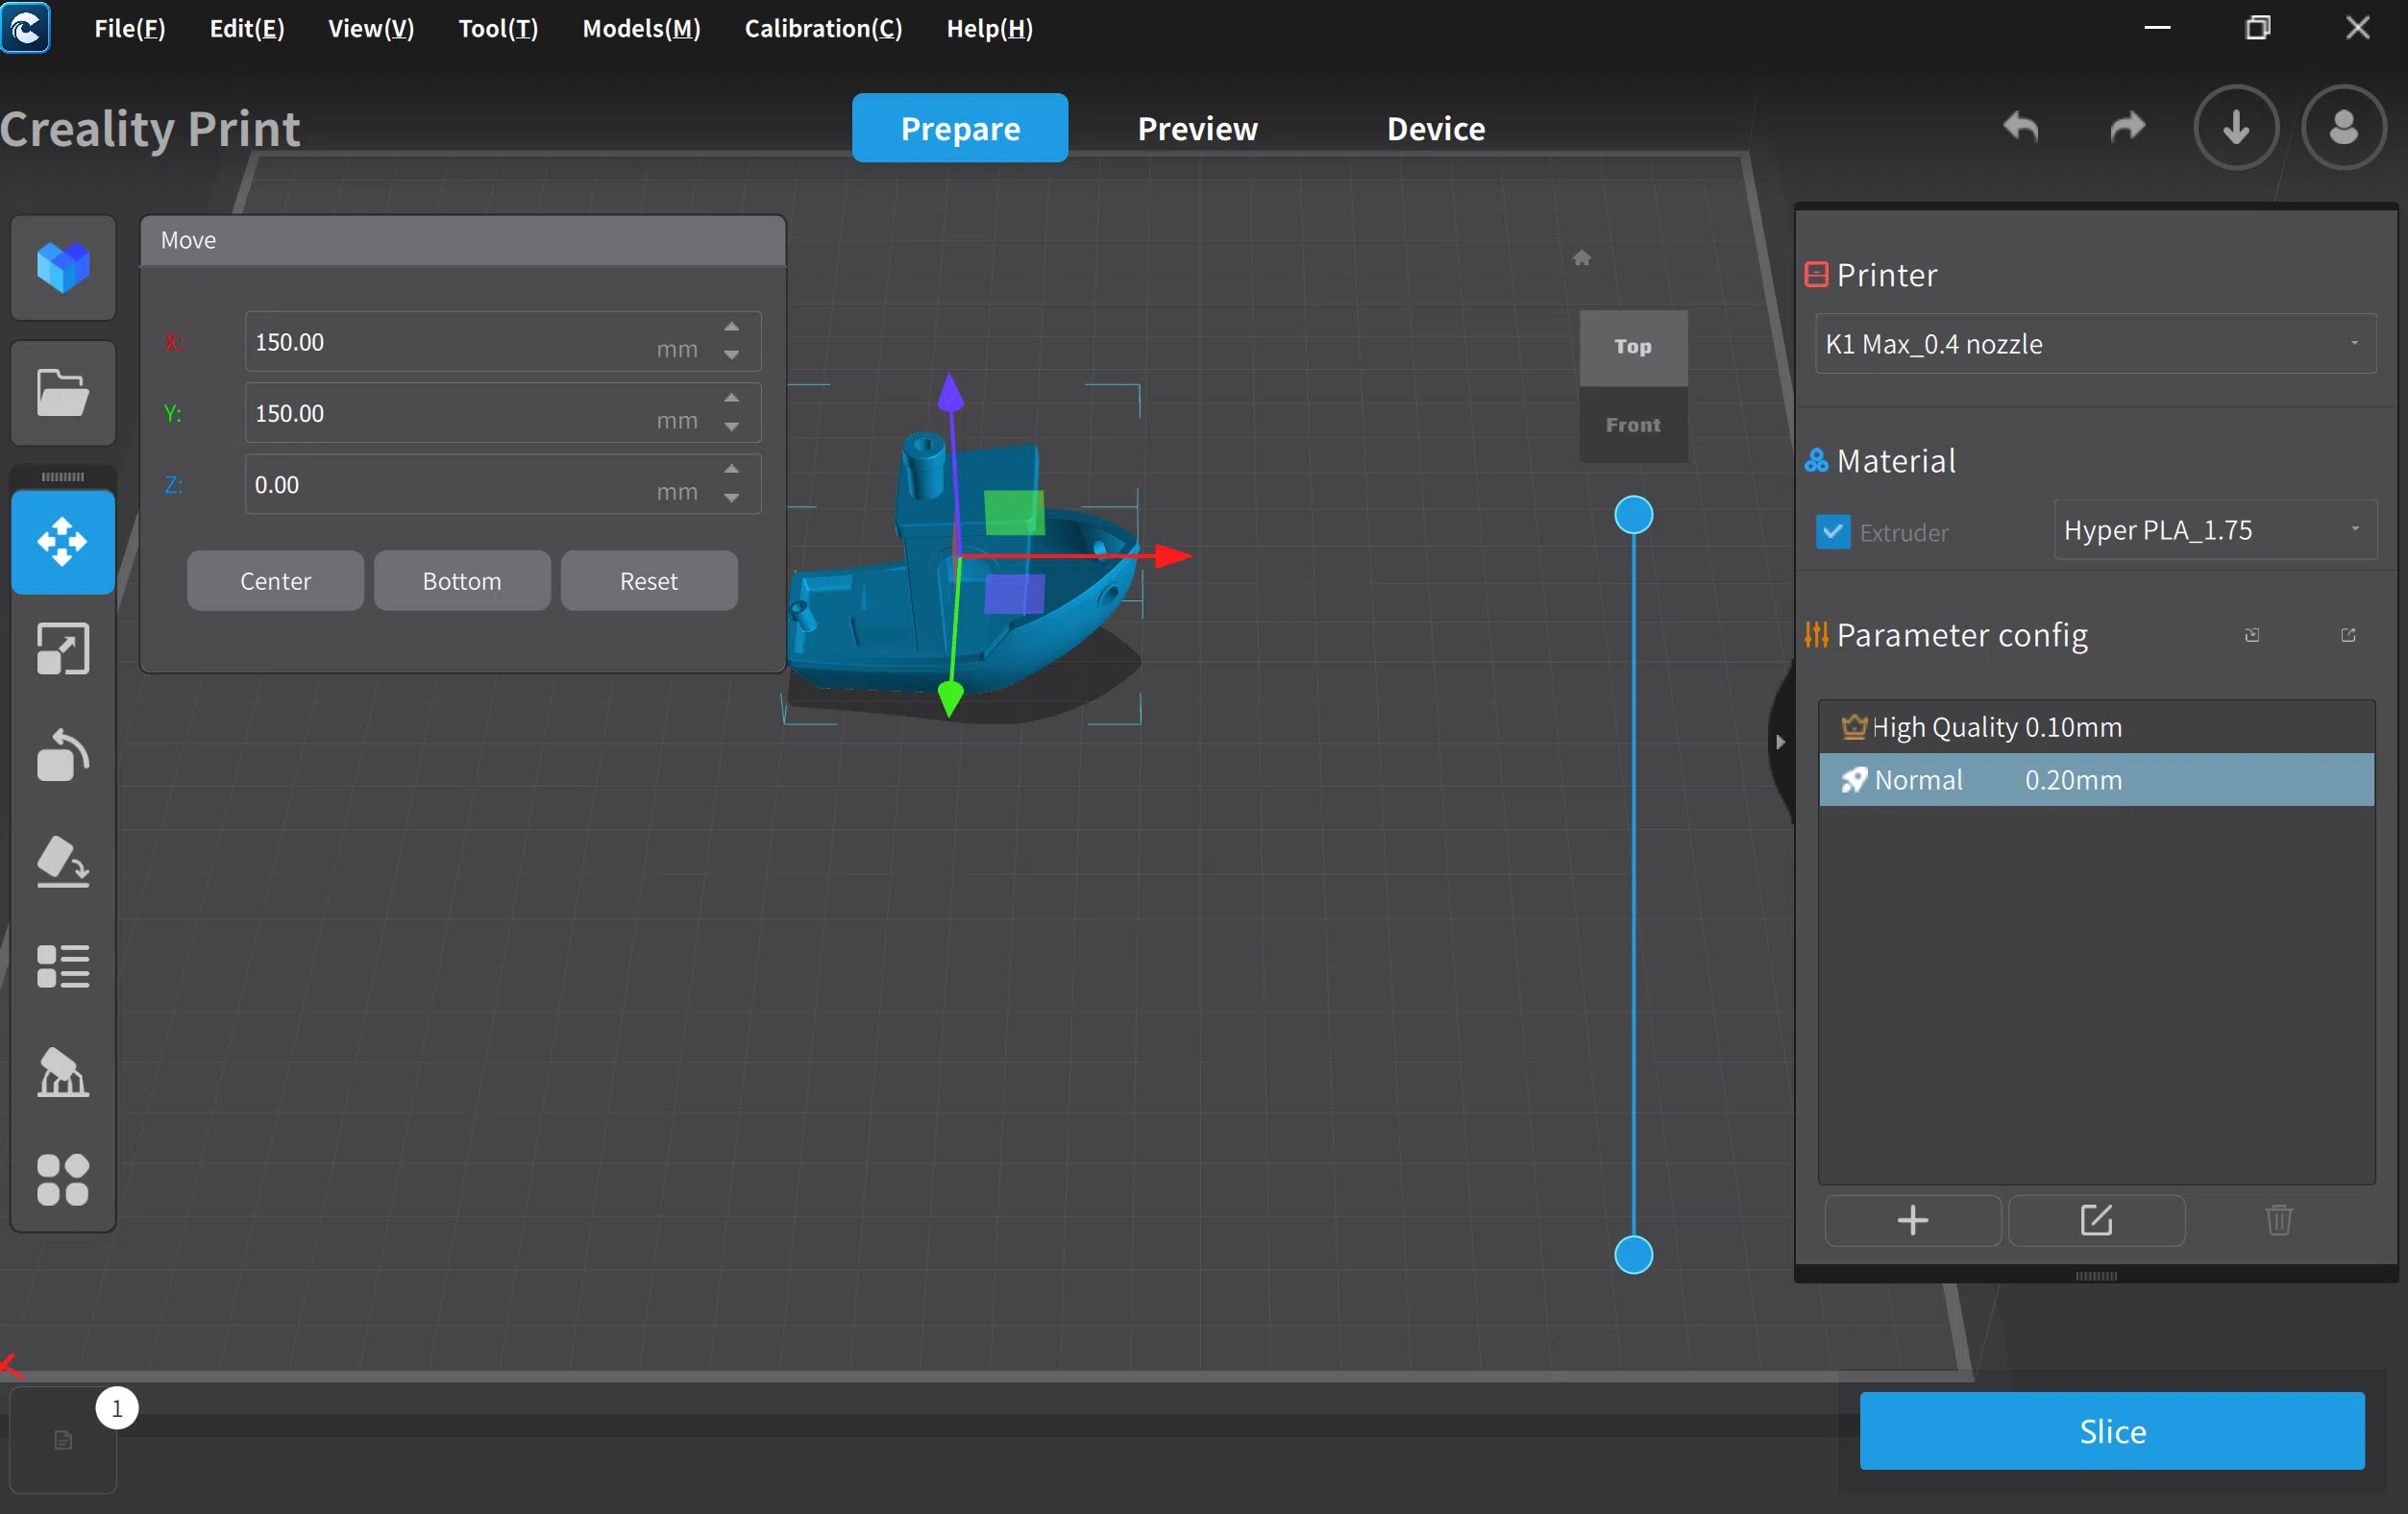The width and height of the screenshot is (2408, 1514).
Task: Click the Reset button
Action: [649, 581]
